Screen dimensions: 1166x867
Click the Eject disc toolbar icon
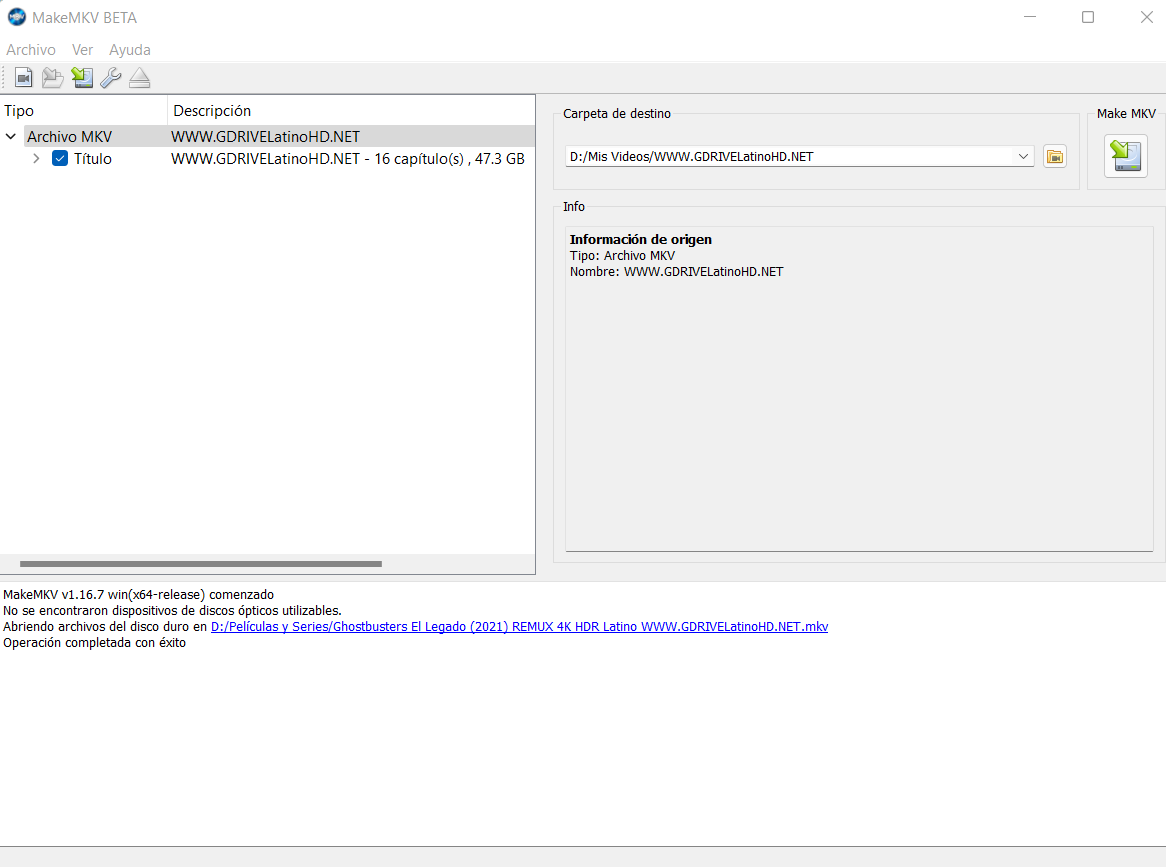click(x=140, y=77)
